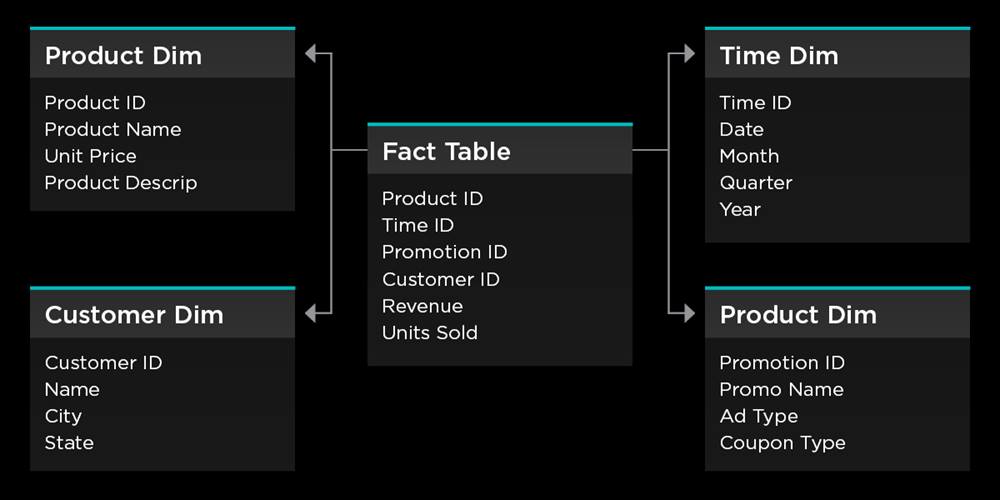Select the Product Descrip field
Viewport: 1000px width, 500px height.
tap(121, 183)
